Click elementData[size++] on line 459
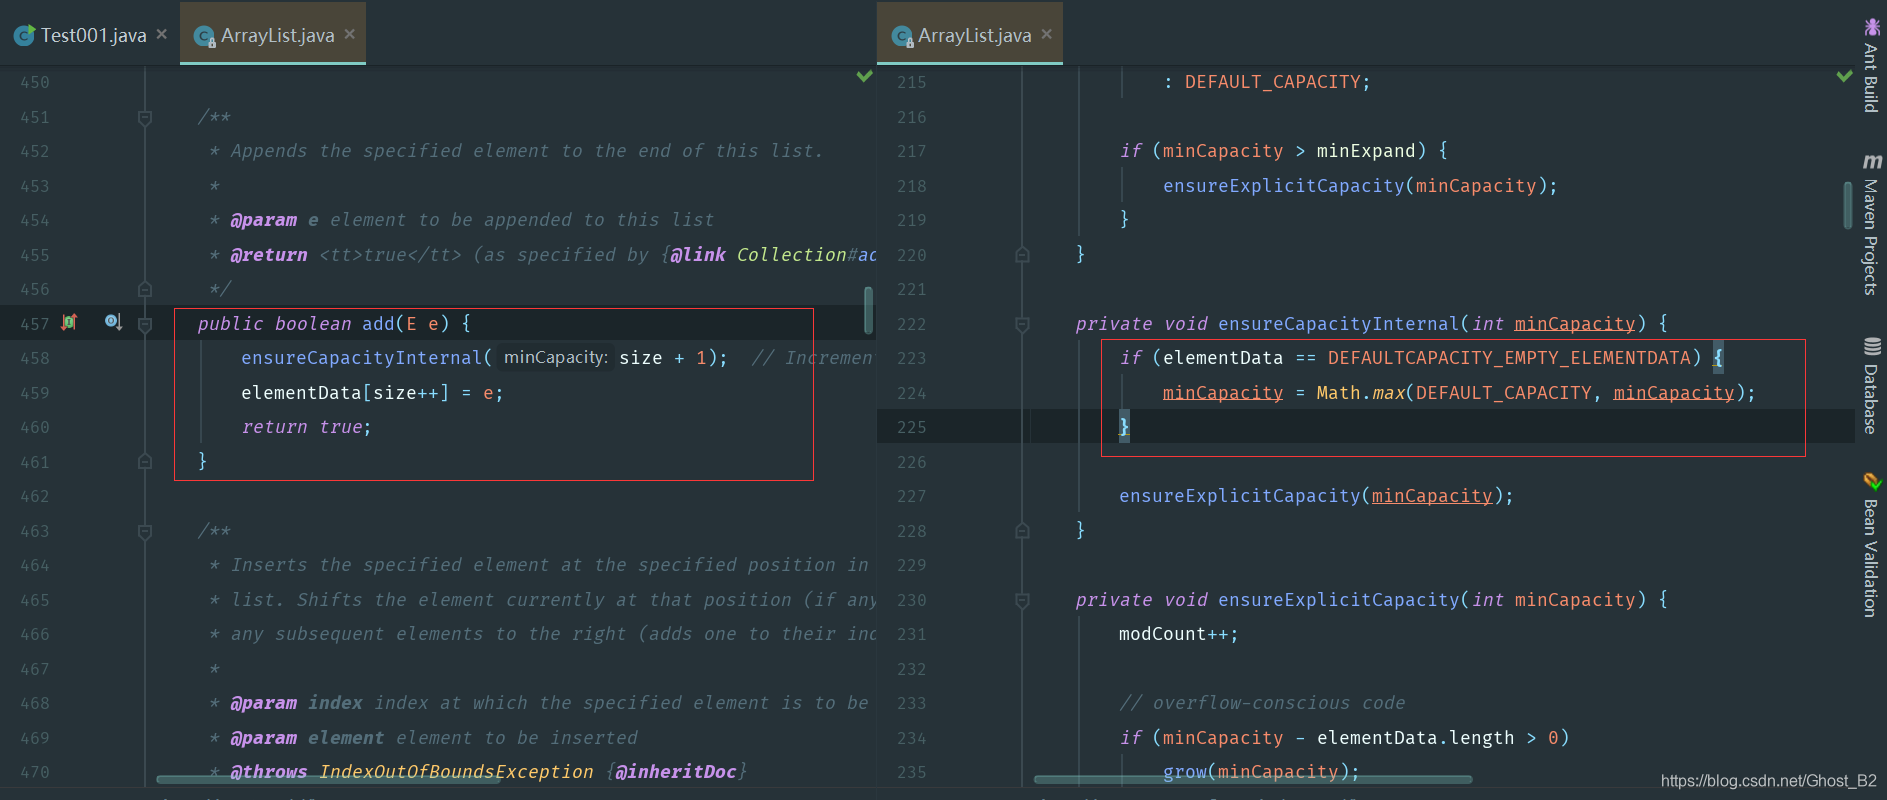Viewport: 1887px width, 800px height. 345,393
